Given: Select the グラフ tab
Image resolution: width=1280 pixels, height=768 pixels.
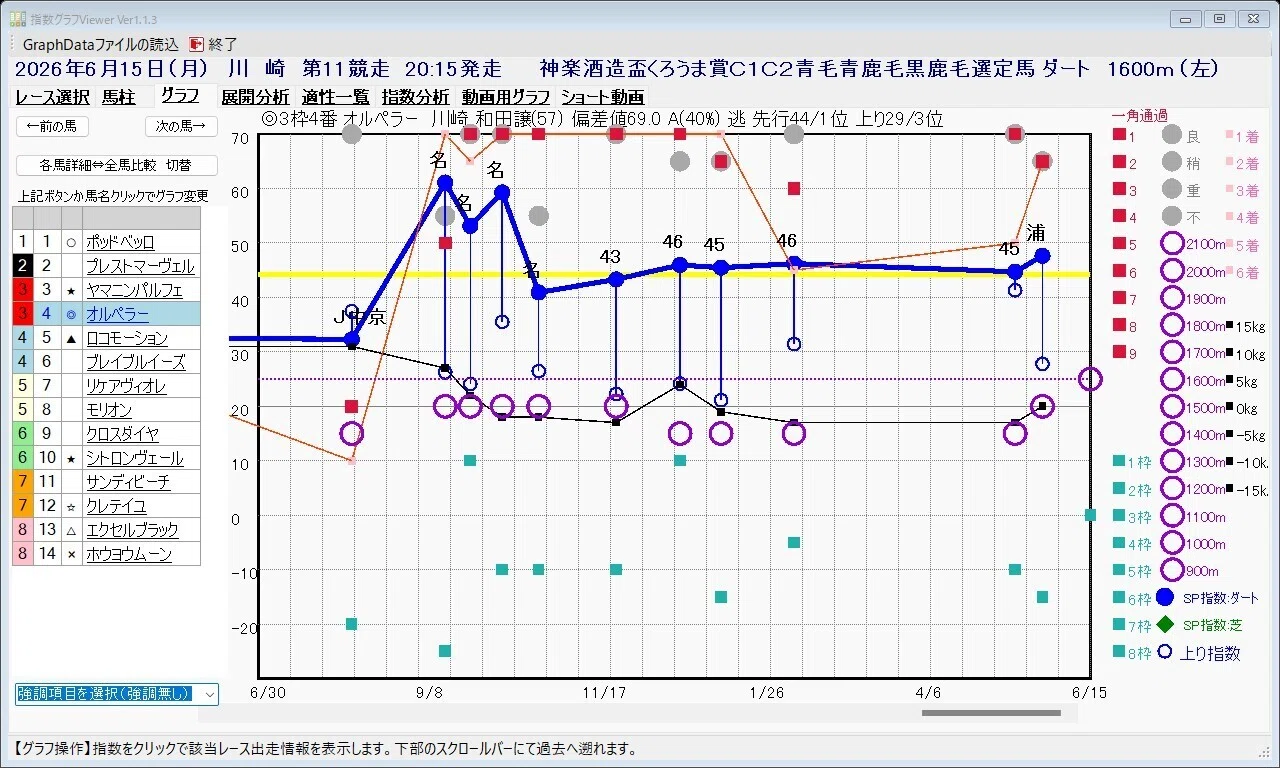Looking at the screenshot, I should 180,96.
